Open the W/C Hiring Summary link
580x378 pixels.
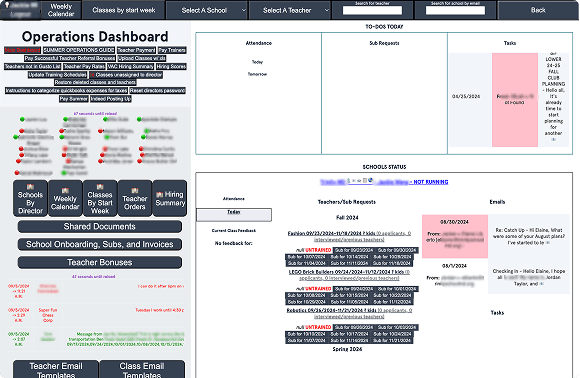point(130,66)
